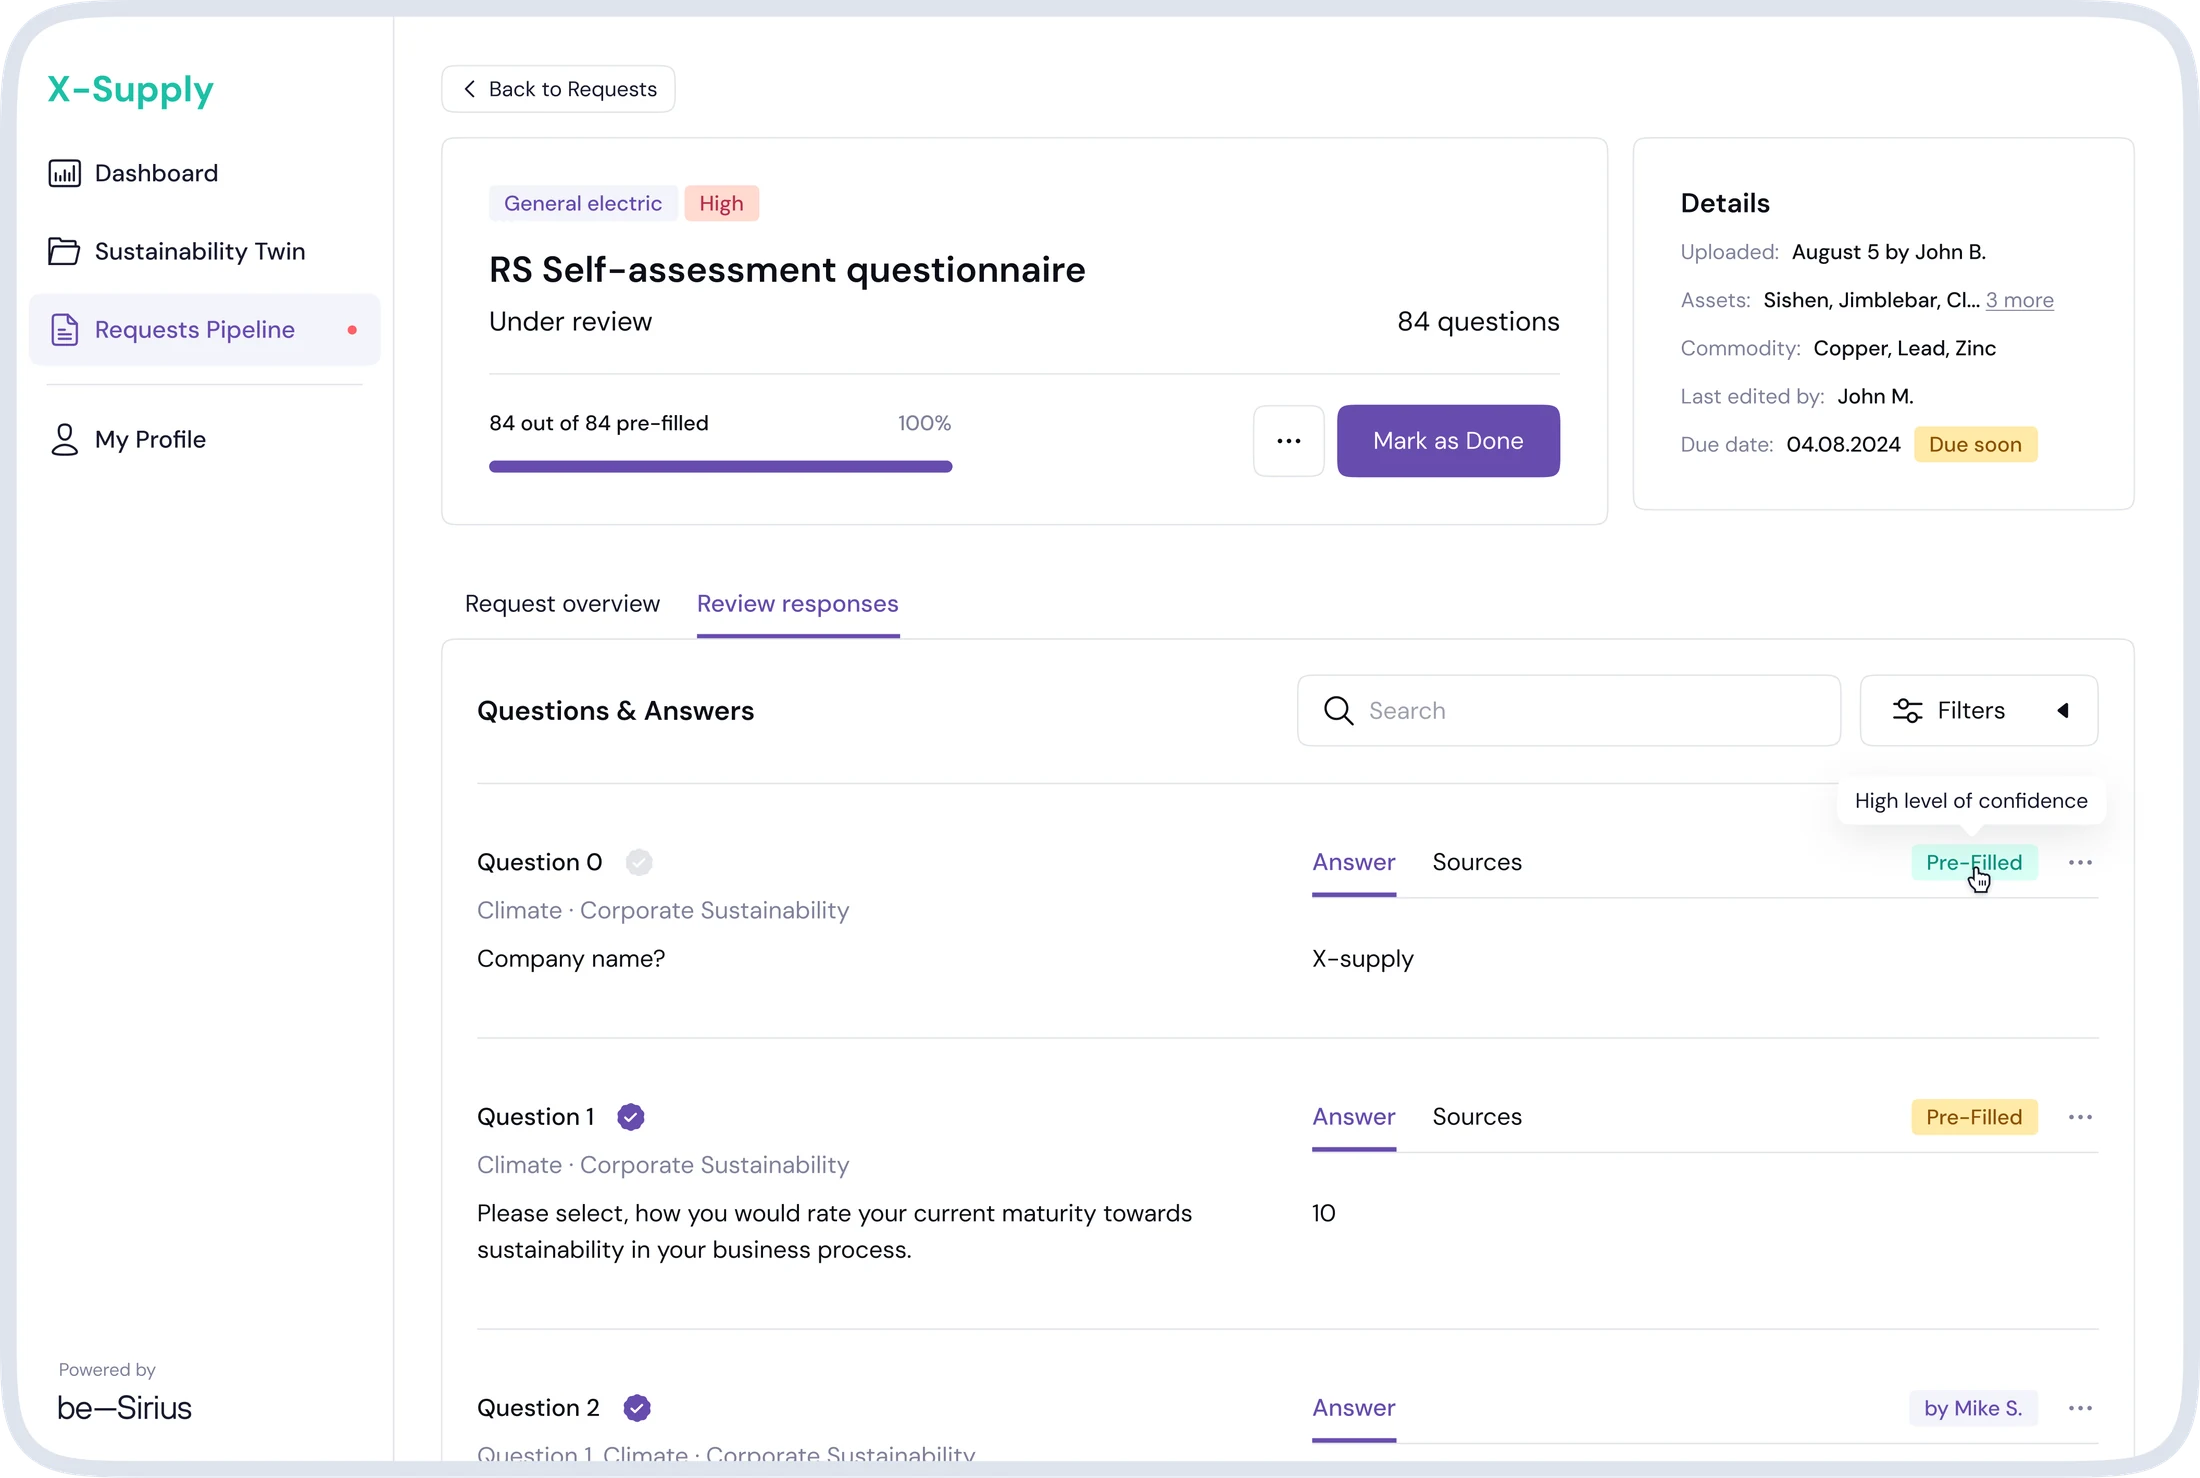Select the Requests Pipeline document icon
The width and height of the screenshot is (2200, 1478).
click(64, 330)
